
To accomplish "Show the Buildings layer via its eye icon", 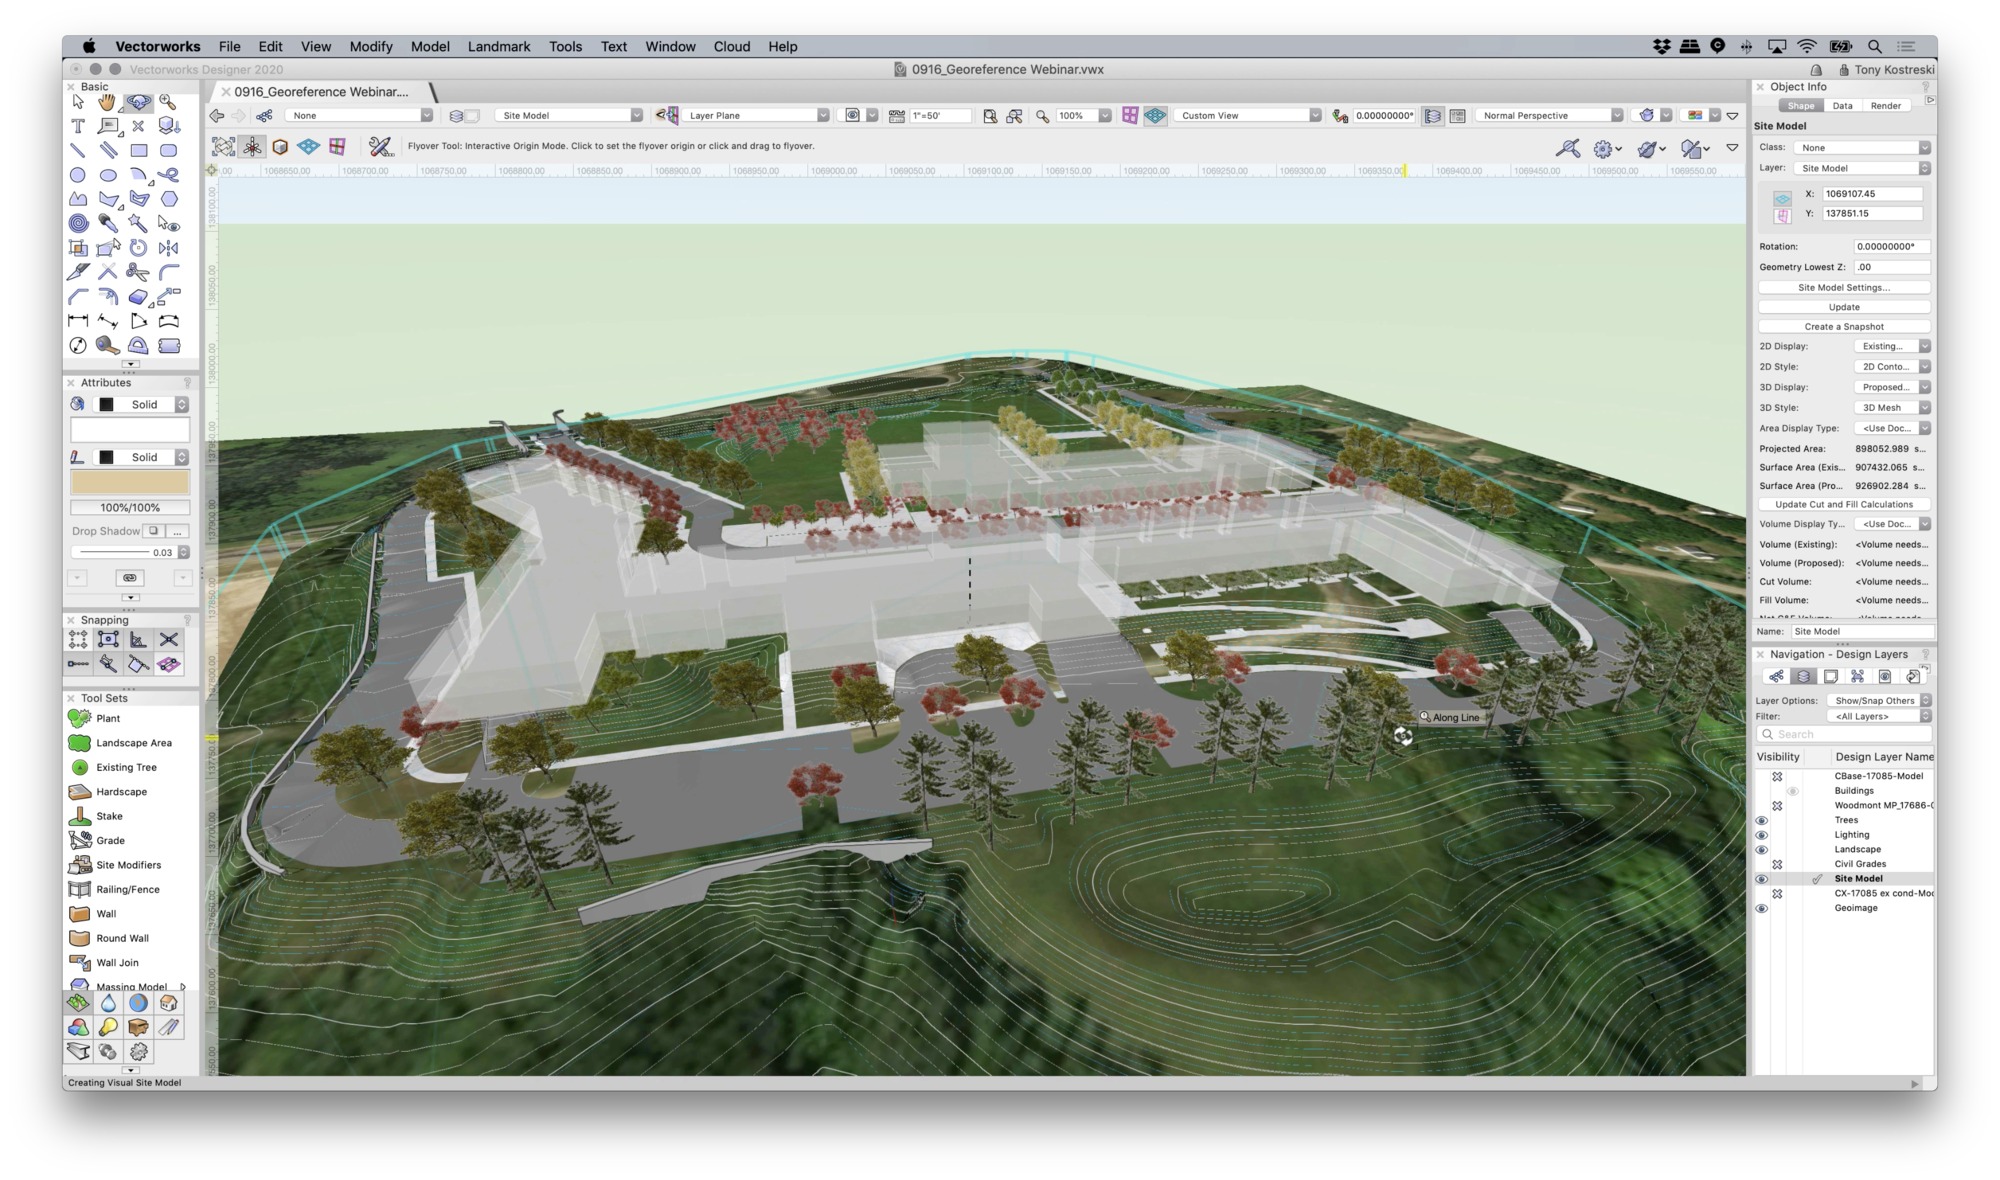I will tap(1793, 791).
